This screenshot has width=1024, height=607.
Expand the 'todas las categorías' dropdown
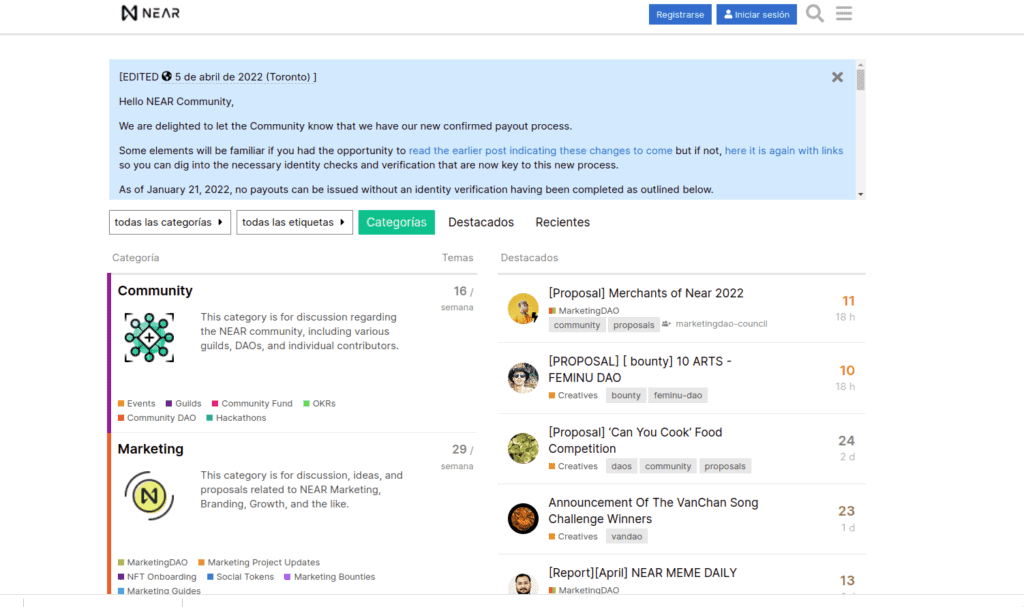170,222
